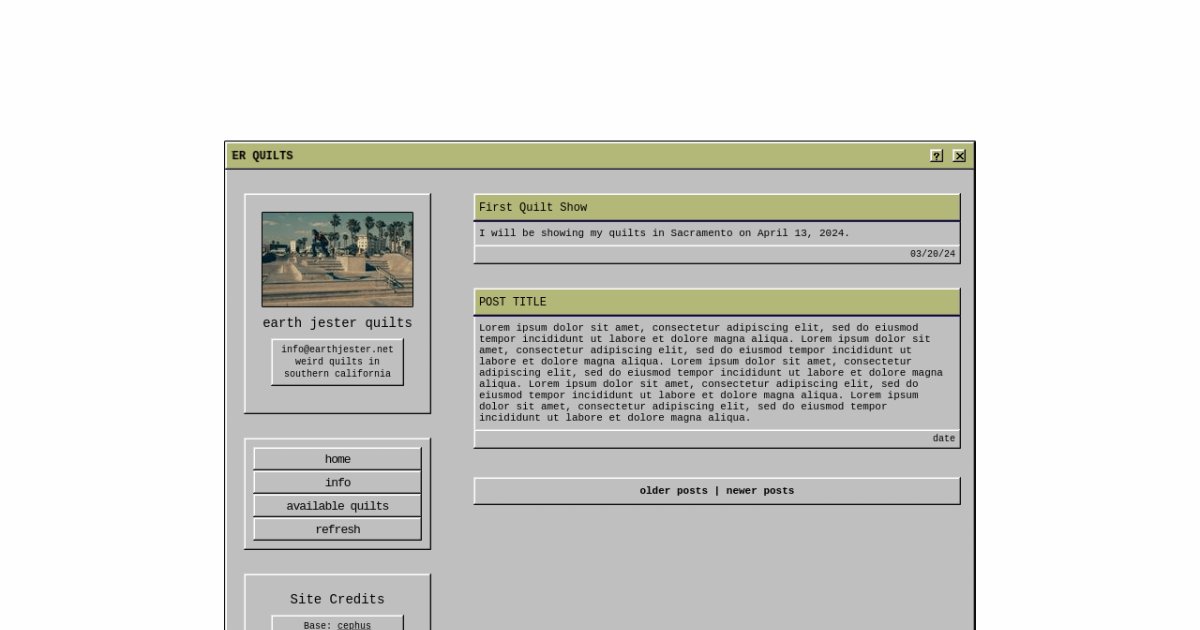Click the Site Credits heading
The image size is (1200, 630).
click(x=337, y=599)
